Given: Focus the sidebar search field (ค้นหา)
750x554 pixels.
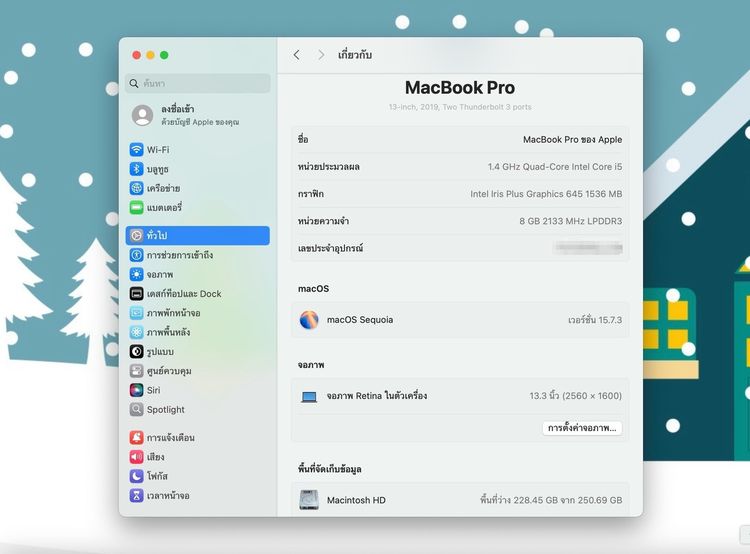Looking at the screenshot, I should 198,83.
